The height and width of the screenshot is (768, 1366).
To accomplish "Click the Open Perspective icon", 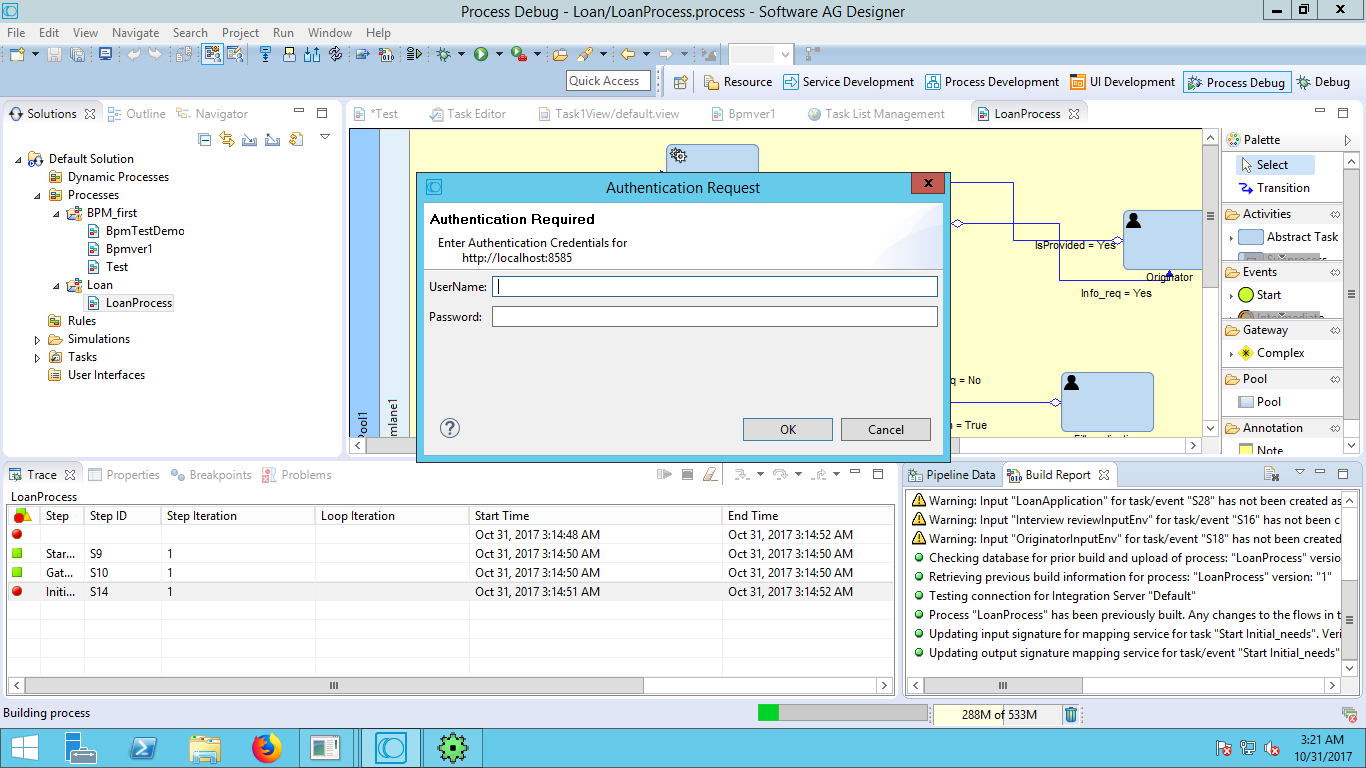I will [681, 82].
